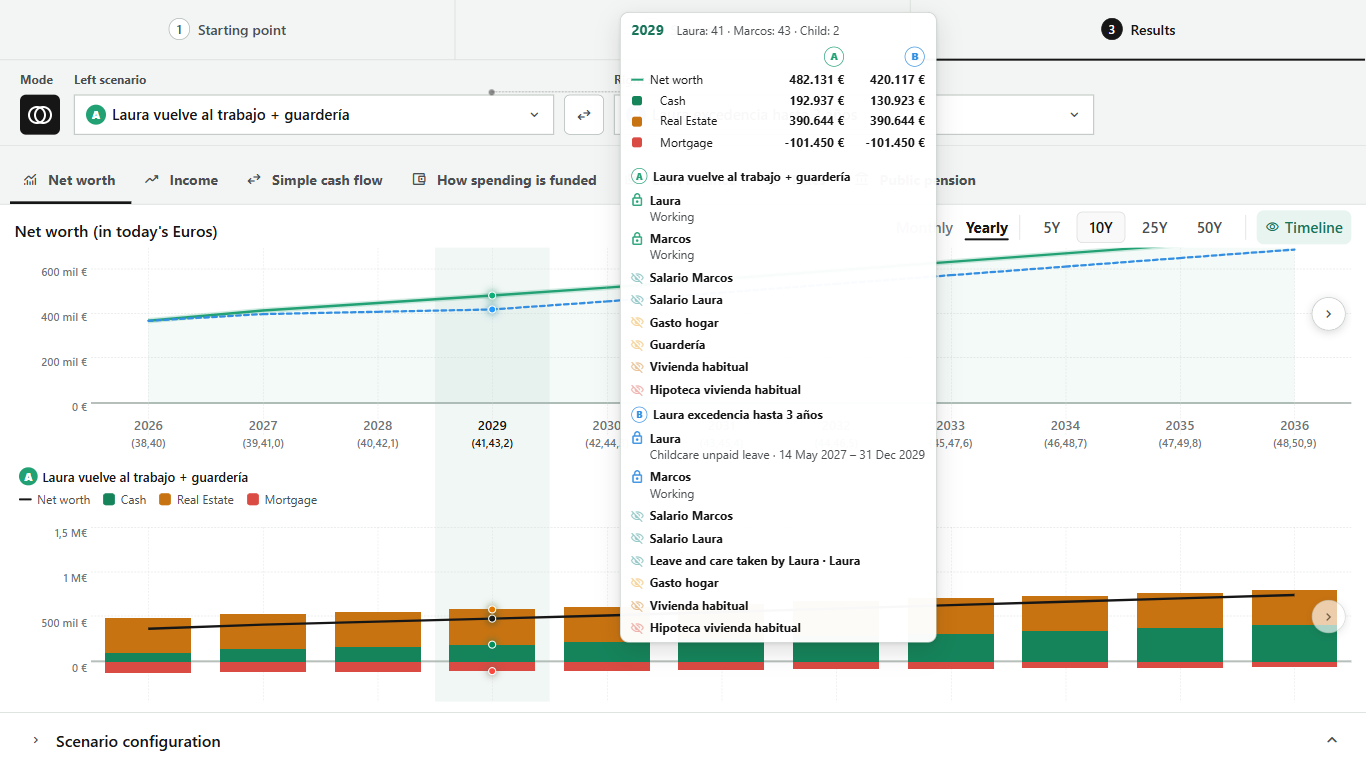1366x768 pixels.
Task: Click Mortgage in the bar chart legend
Action: tap(282, 500)
